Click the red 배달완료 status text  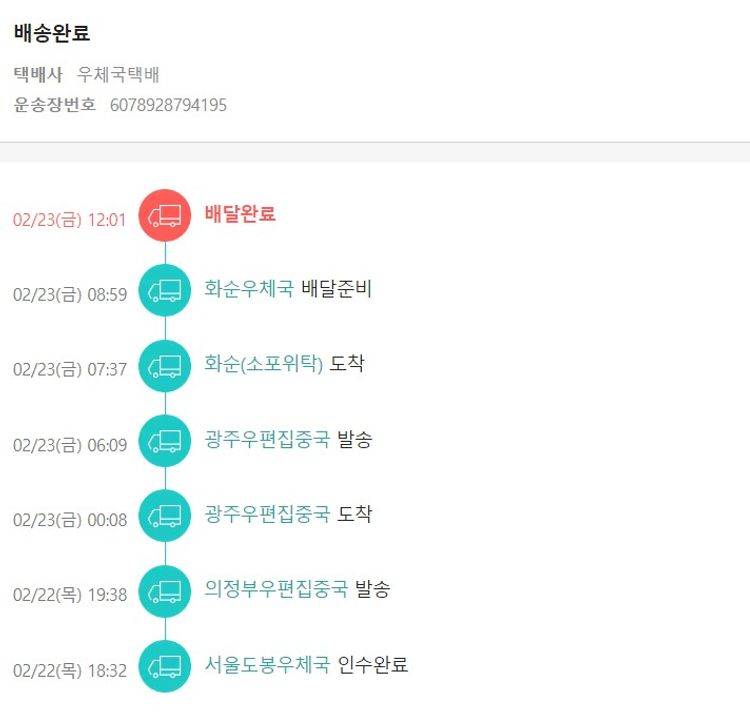pyautogui.click(x=240, y=213)
